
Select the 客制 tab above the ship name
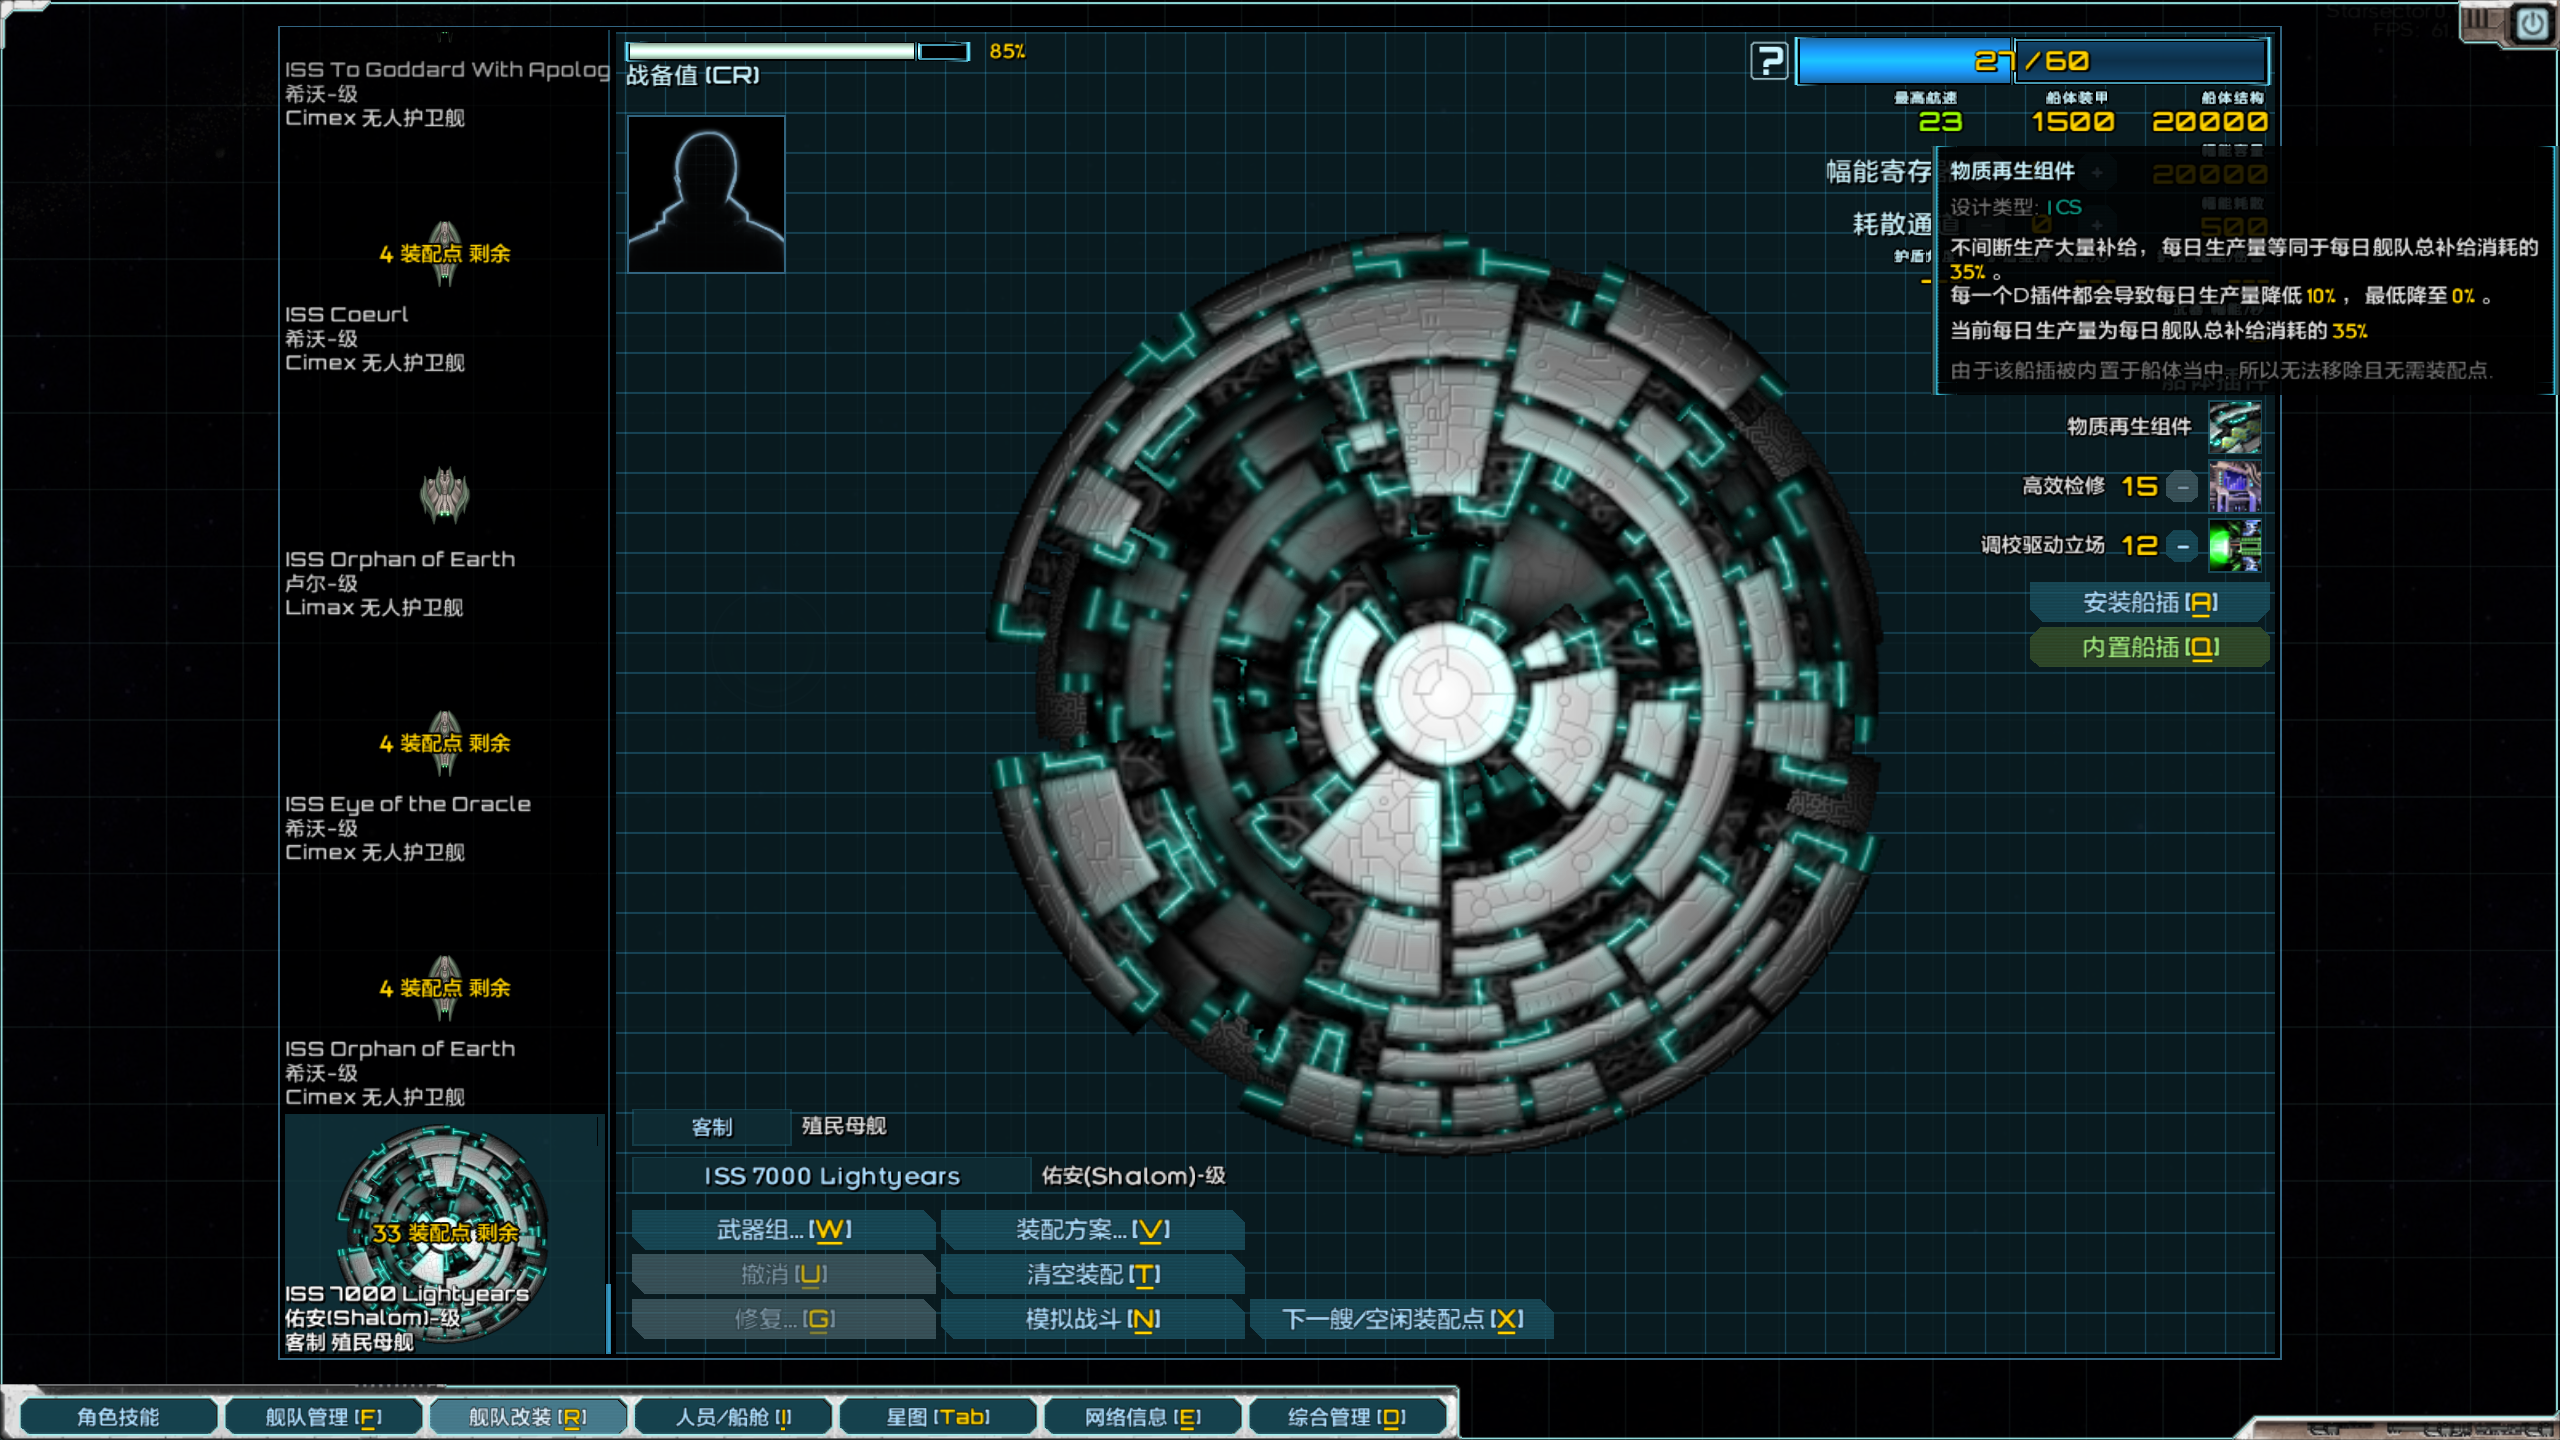pyautogui.click(x=710, y=1127)
